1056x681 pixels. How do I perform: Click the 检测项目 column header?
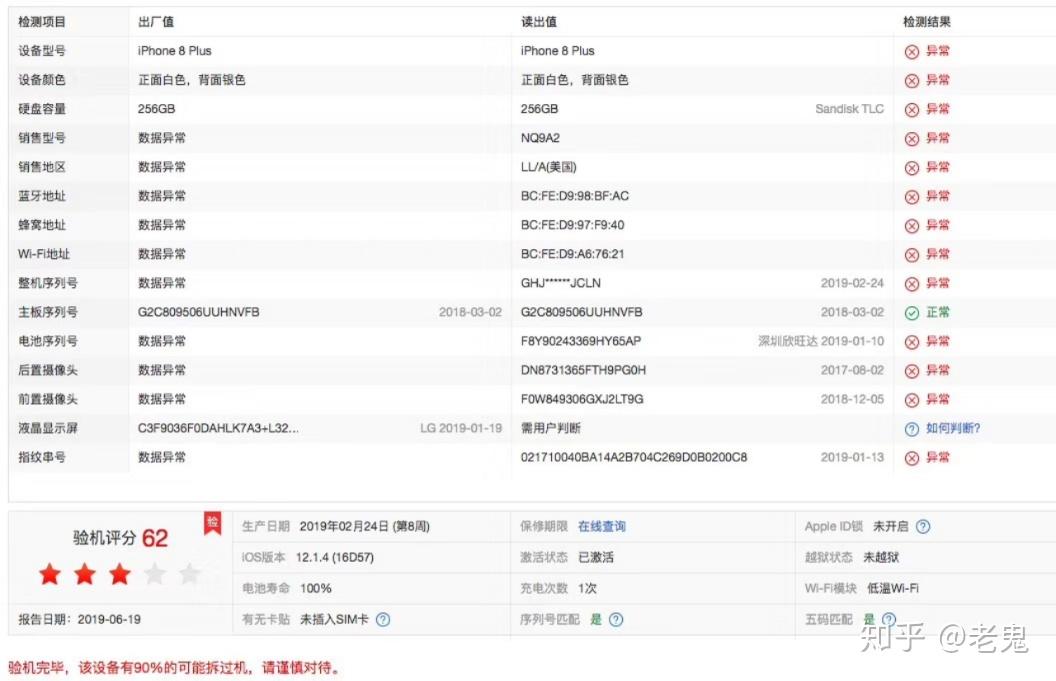[42, 22]
